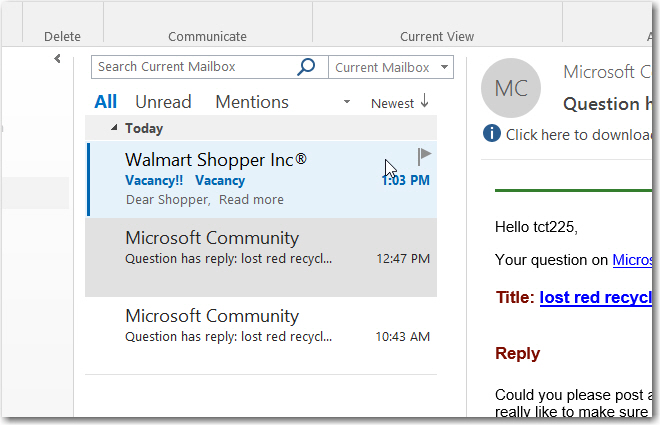Click the lost red recycl title link

595,298
